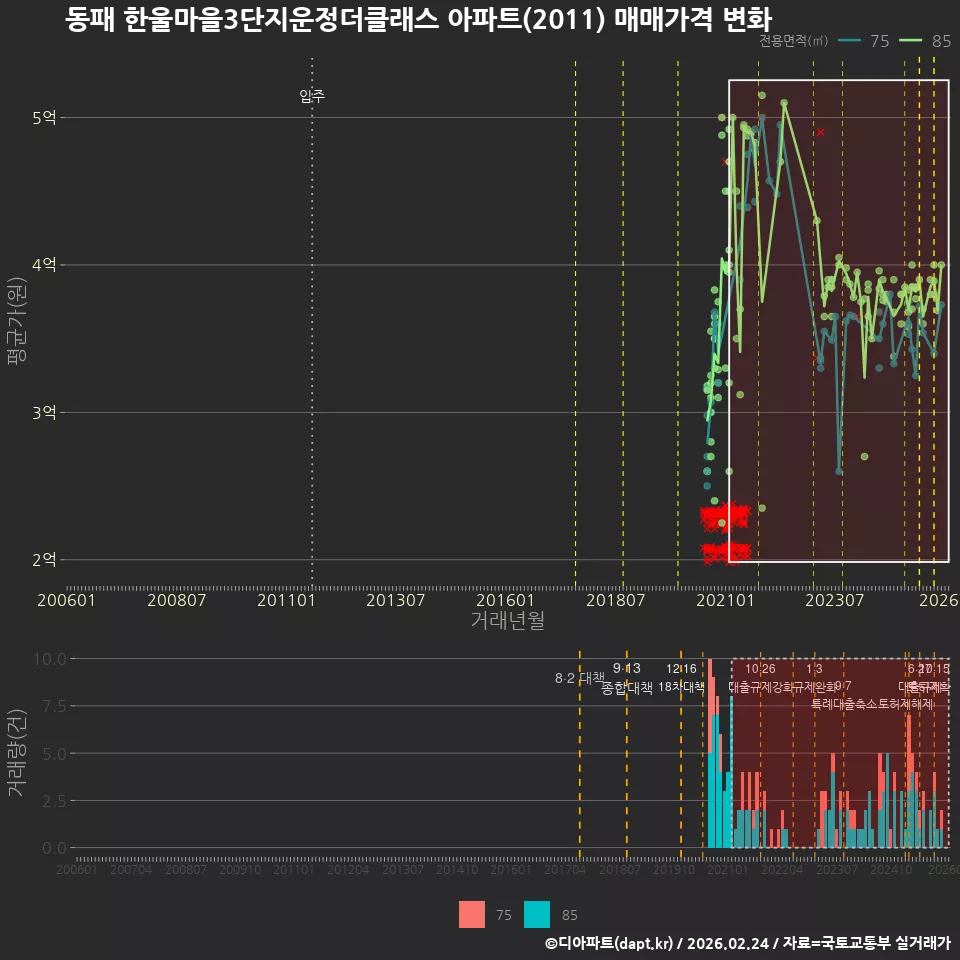Click the '1·3' policy marker label
This screenshot has width=960, height=960.
click(814, 669)
